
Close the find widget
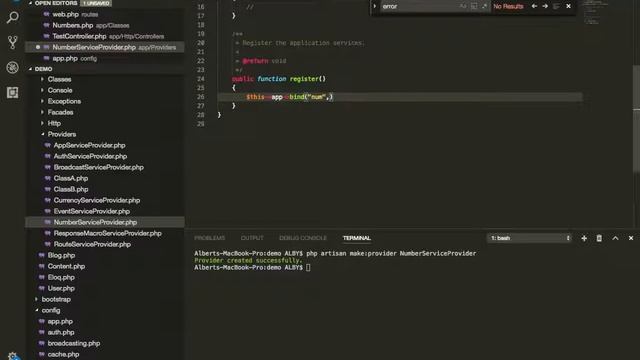click(568, 6)
